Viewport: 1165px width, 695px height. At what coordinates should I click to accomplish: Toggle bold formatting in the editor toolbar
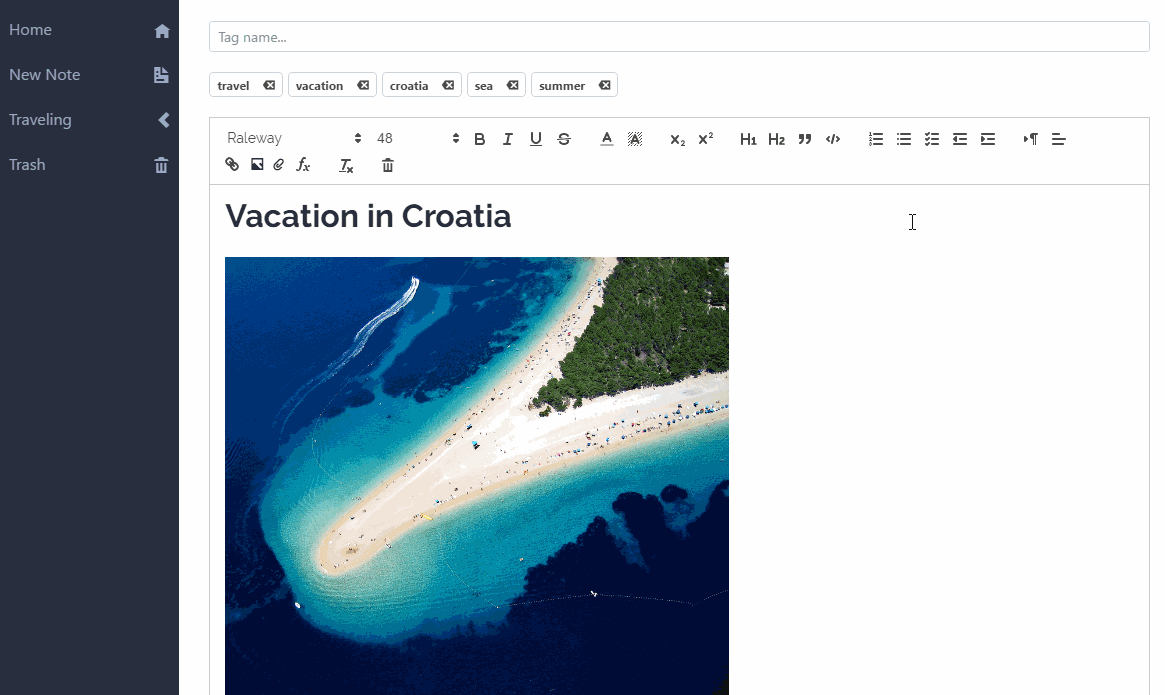(480, 139)
